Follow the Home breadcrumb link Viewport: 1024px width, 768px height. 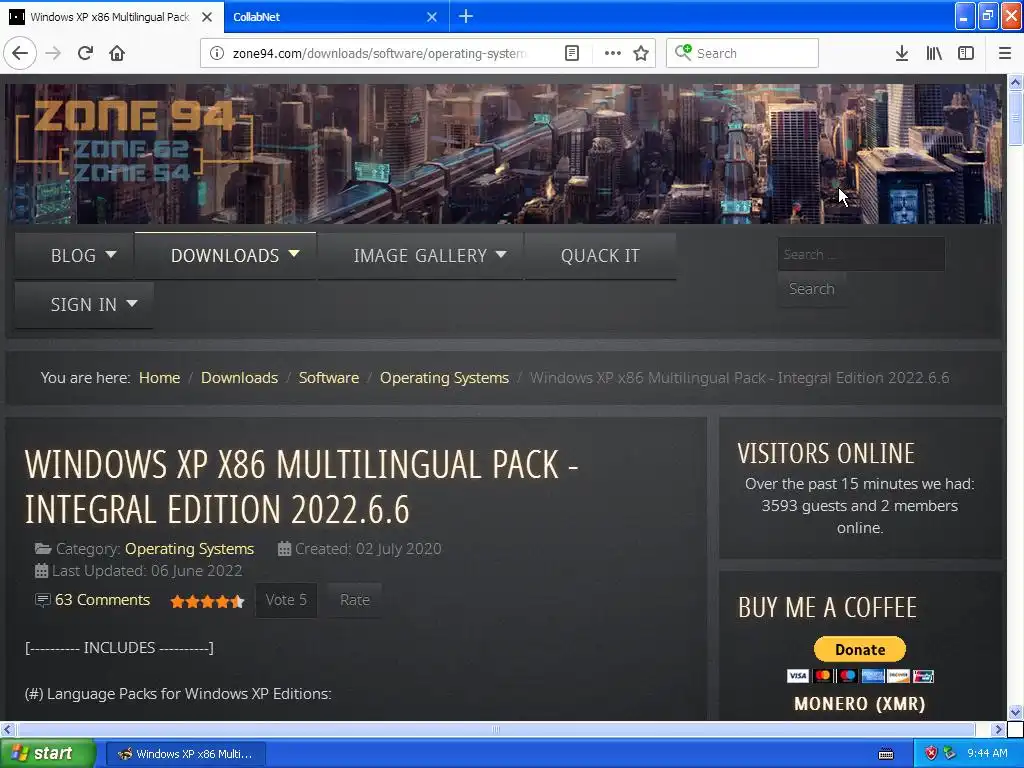(159, 377)
